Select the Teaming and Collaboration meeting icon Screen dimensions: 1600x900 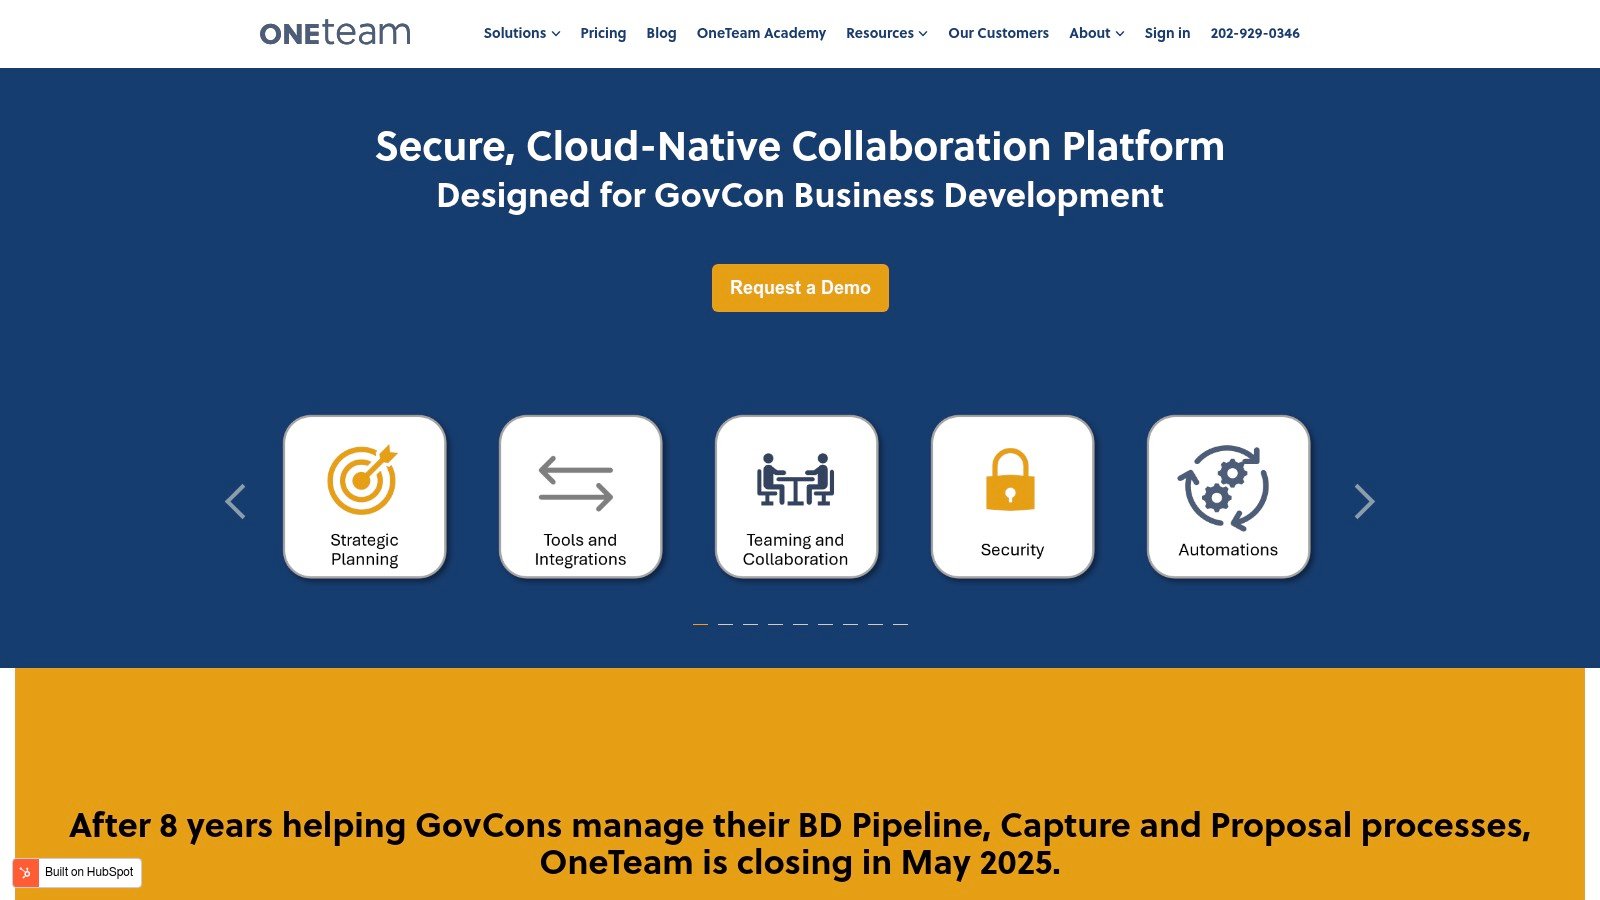click(x=797, y=497)
